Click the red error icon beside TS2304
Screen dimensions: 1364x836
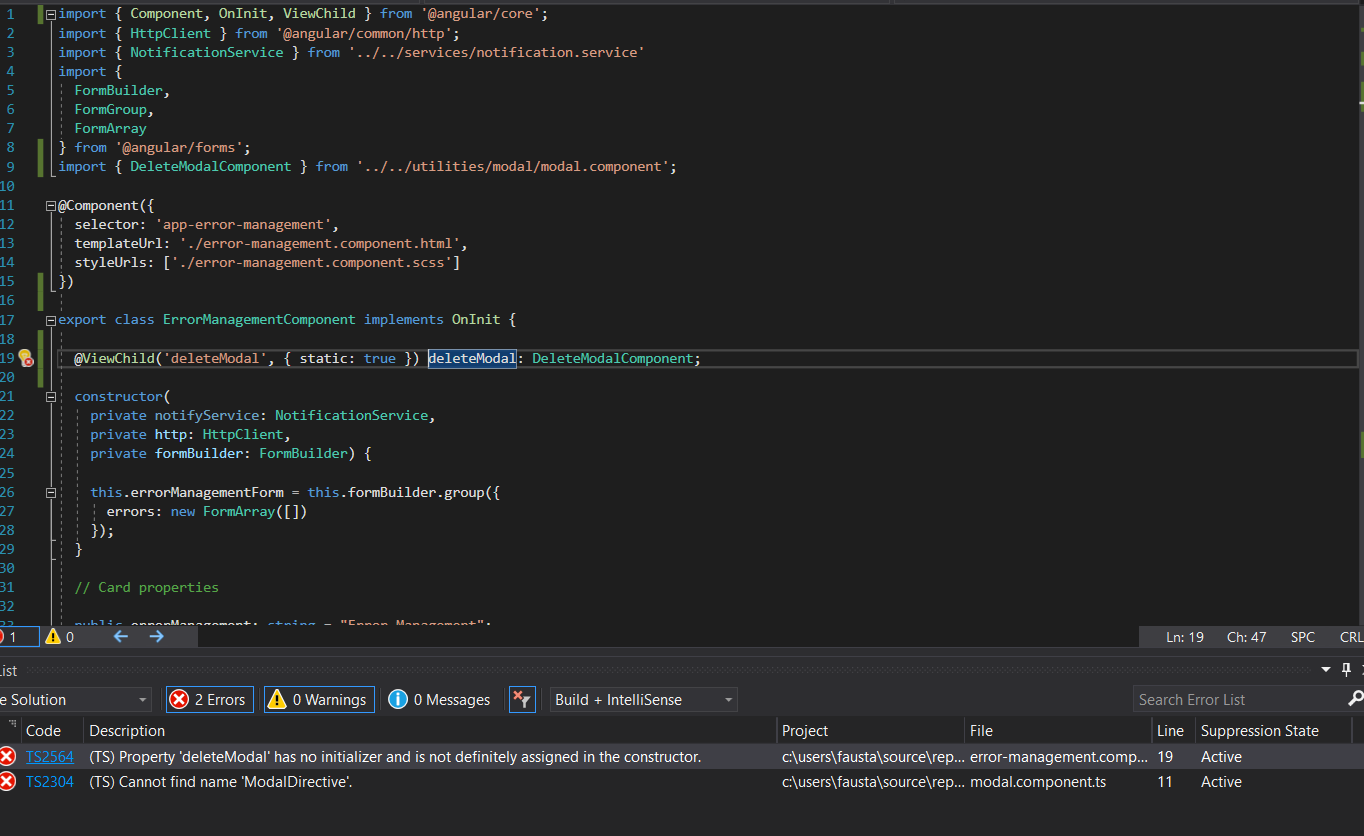8,782
